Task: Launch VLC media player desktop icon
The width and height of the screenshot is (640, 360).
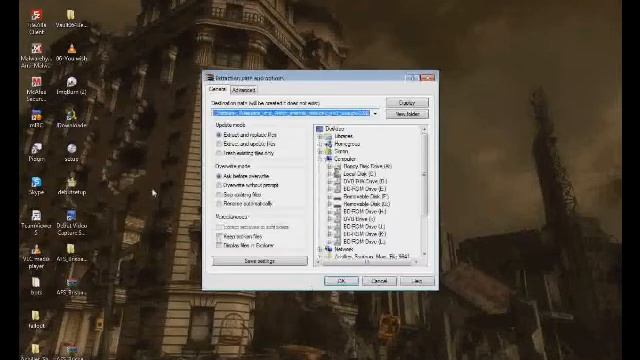Action: coord(36,256)
